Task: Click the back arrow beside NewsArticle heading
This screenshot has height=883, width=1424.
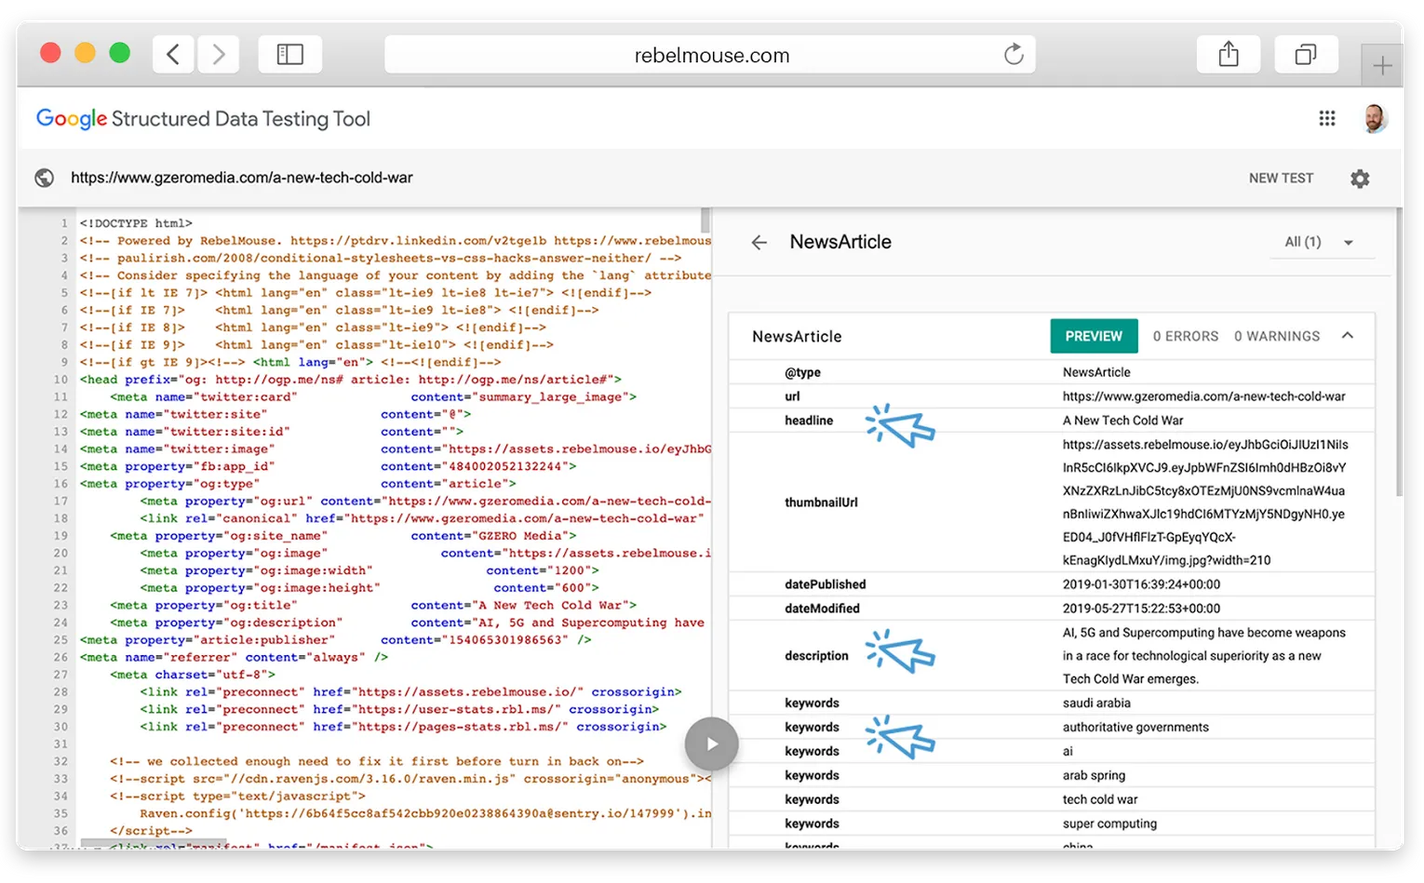Action: coord(759,242)
